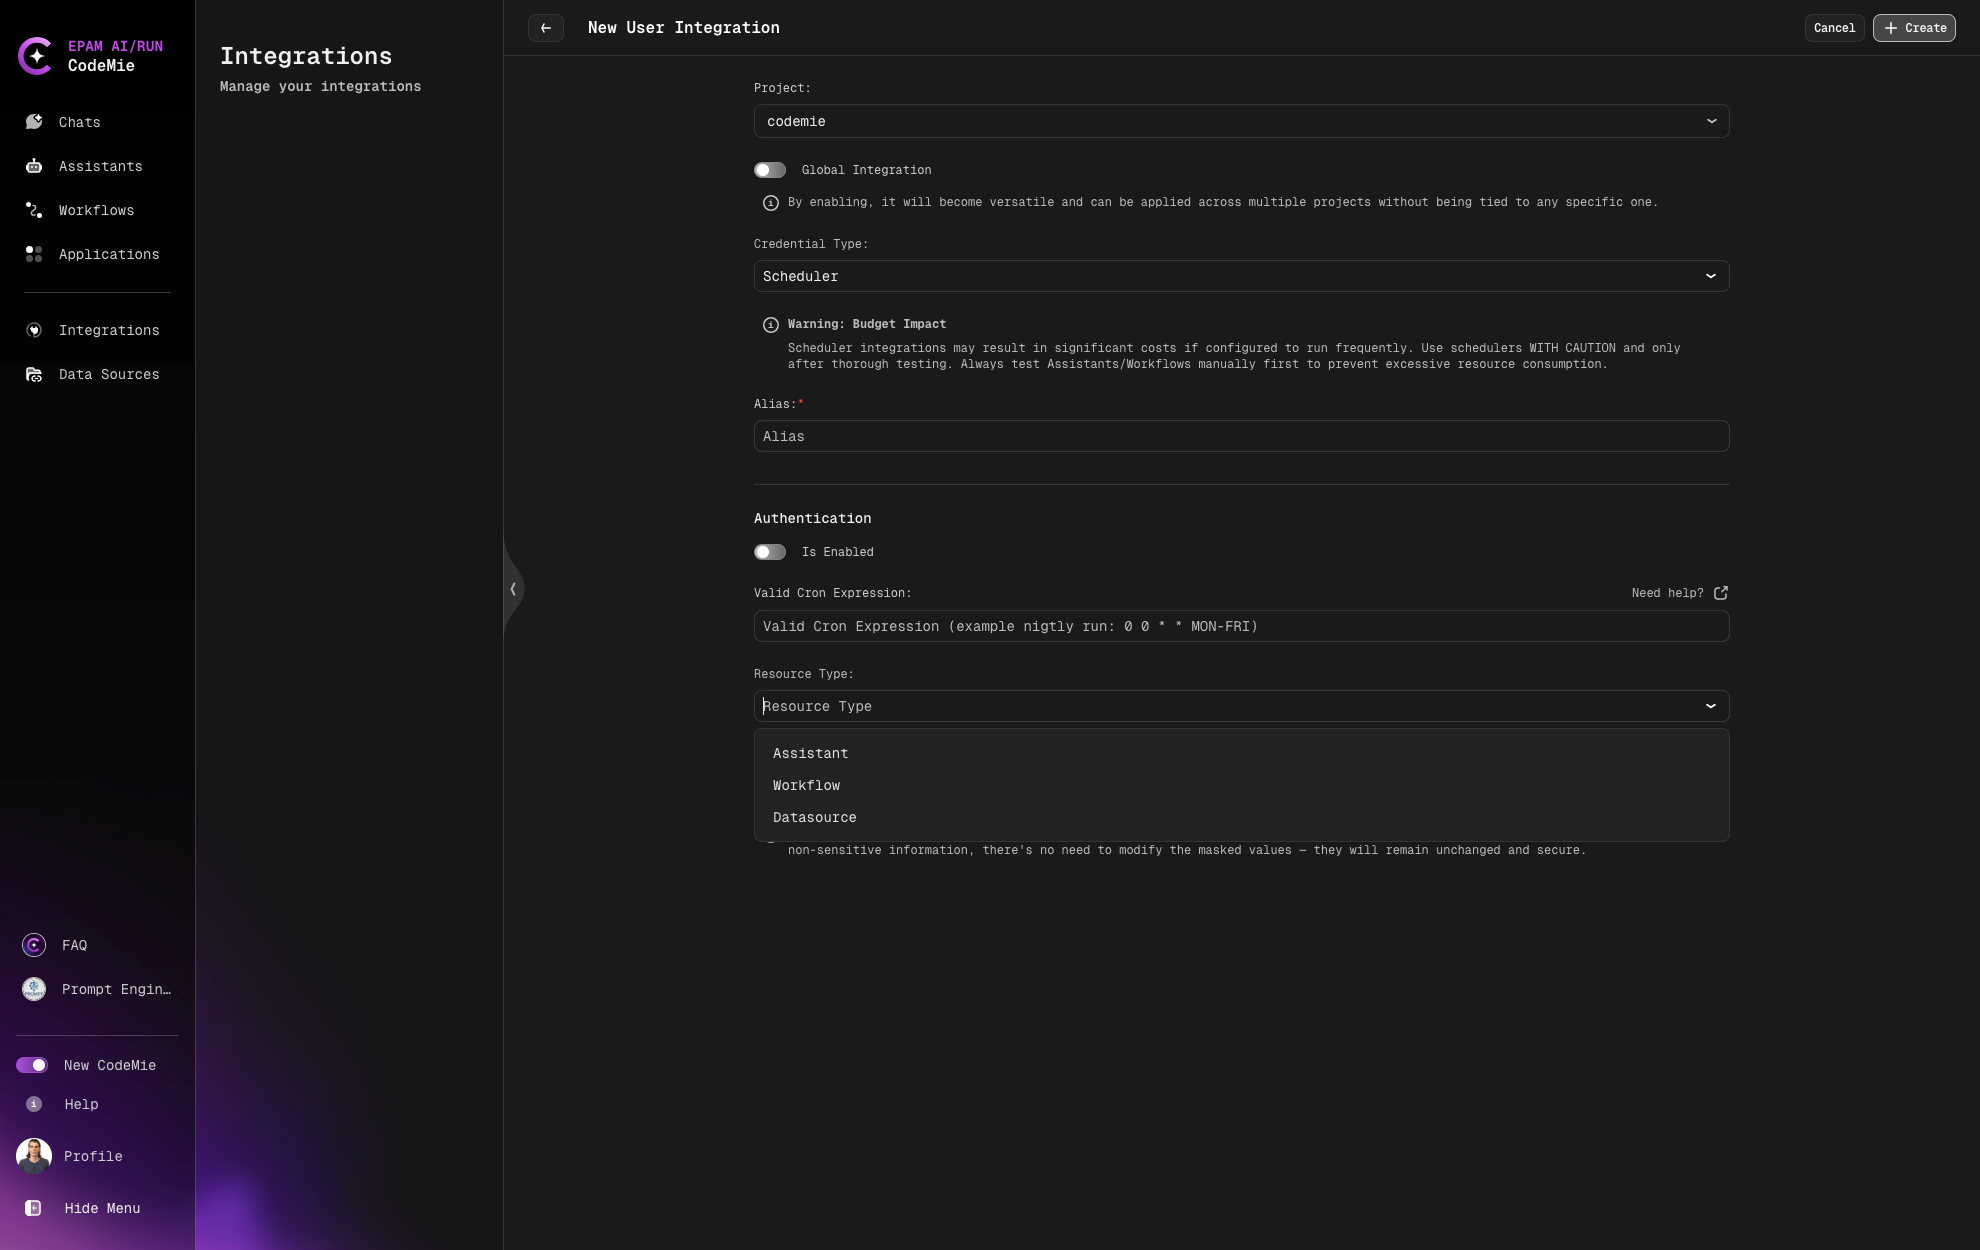The height and width of the screenshot is (1250, 1980).
Task: Click the Alias input field
Action: (x=1241, y=436)
